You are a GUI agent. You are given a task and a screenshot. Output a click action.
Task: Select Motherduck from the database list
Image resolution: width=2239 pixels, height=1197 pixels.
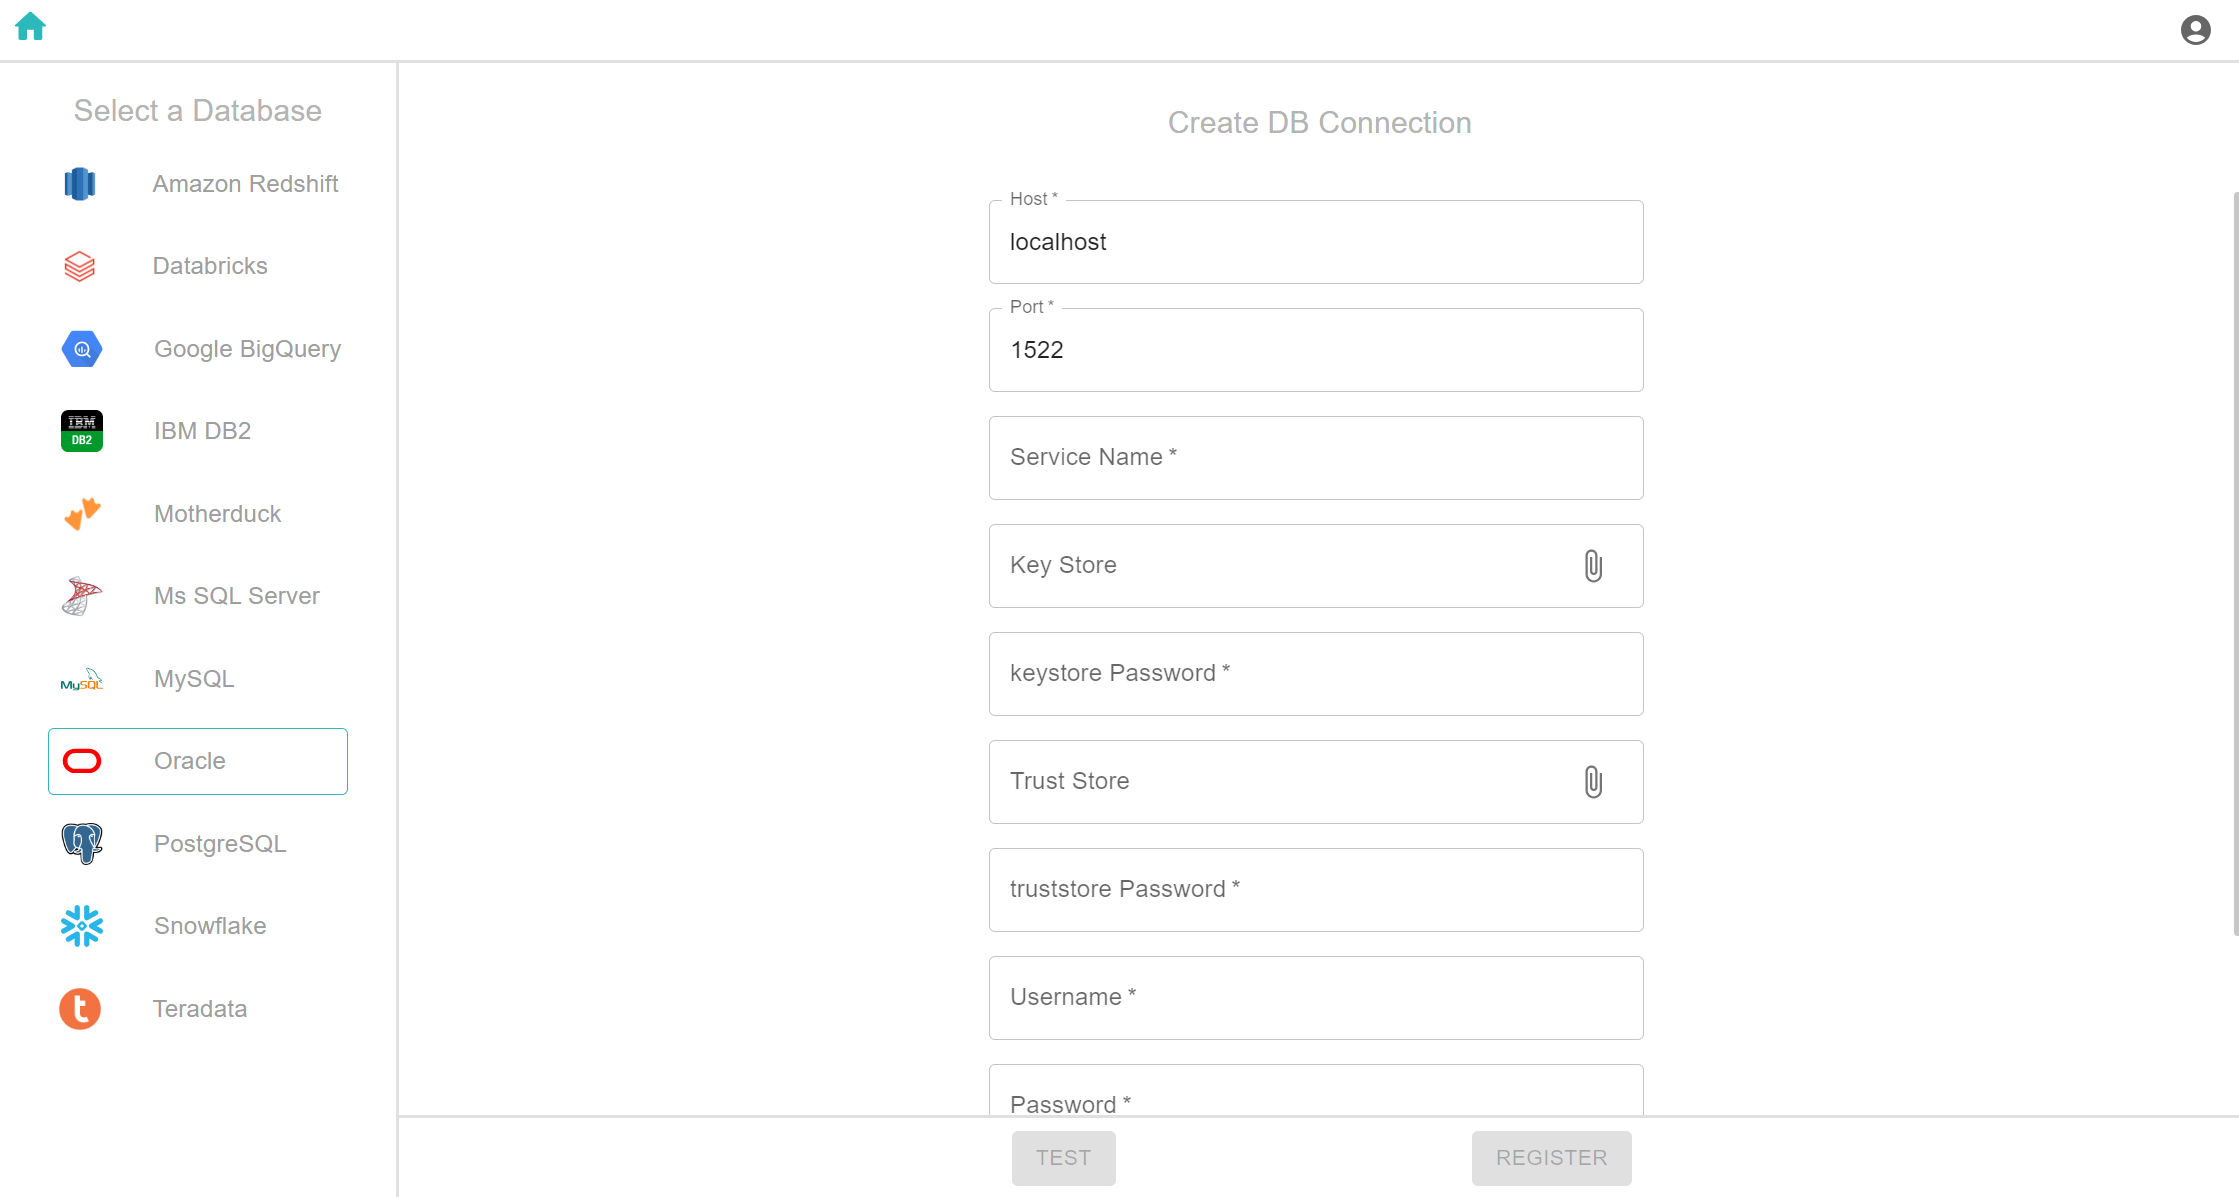[198, 514]
